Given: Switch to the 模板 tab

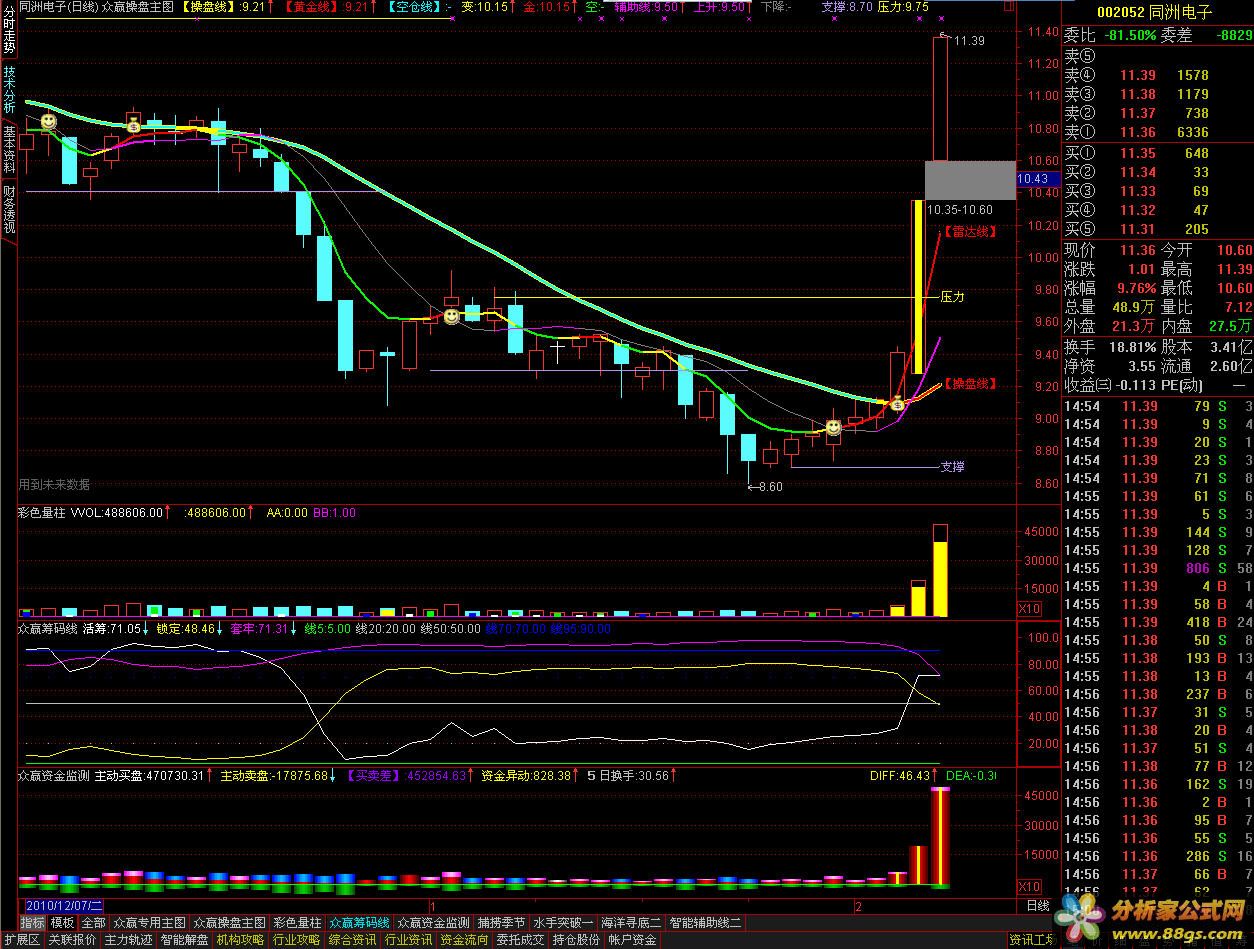Looking at the screenshot, I should [x=62, y=922].
